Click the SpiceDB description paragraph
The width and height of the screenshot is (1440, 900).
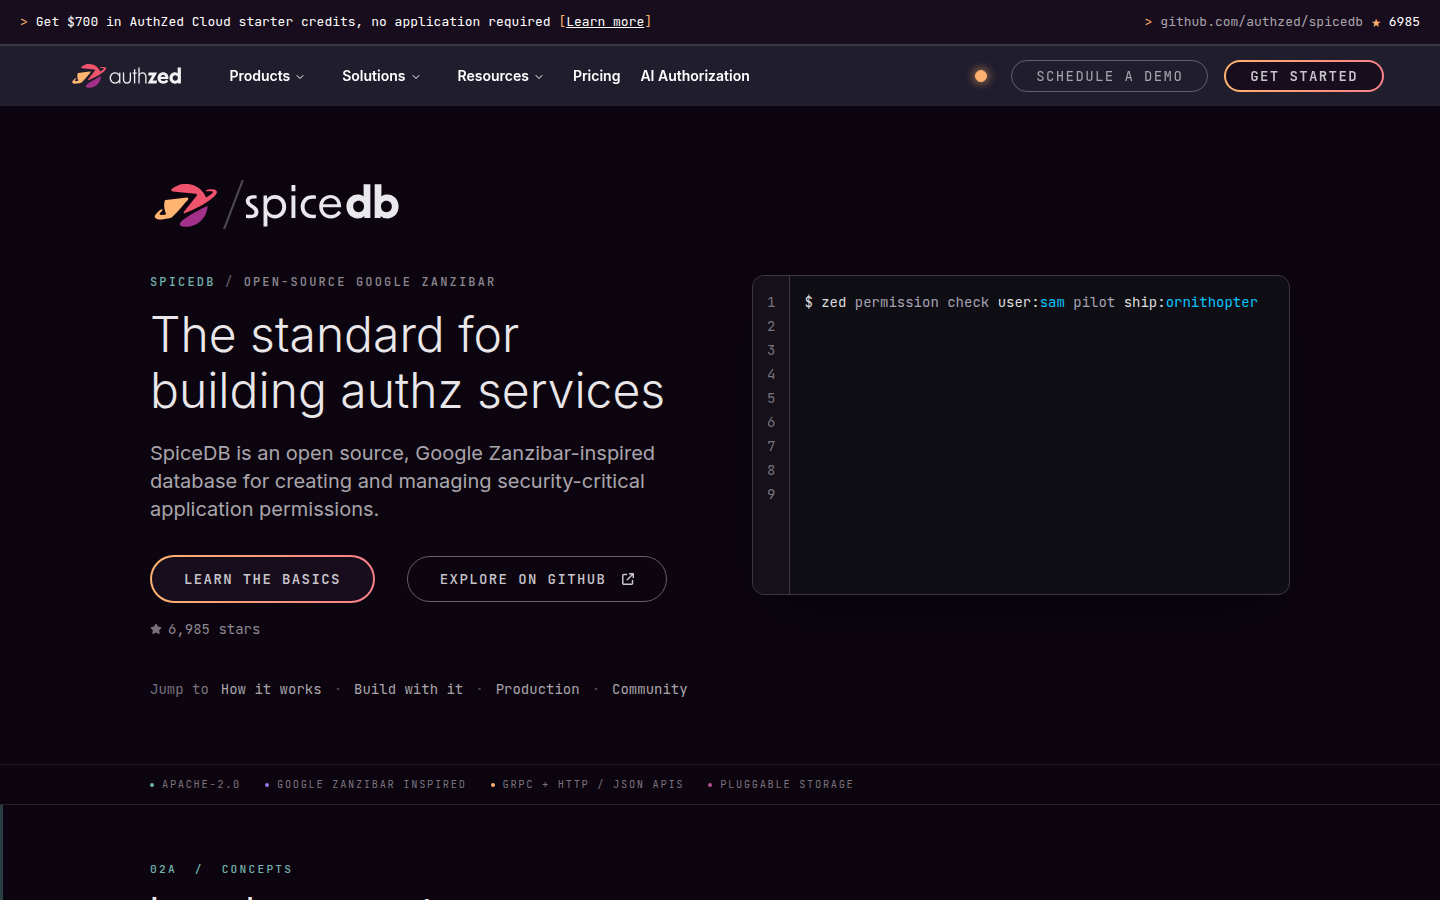click(403, 481)
